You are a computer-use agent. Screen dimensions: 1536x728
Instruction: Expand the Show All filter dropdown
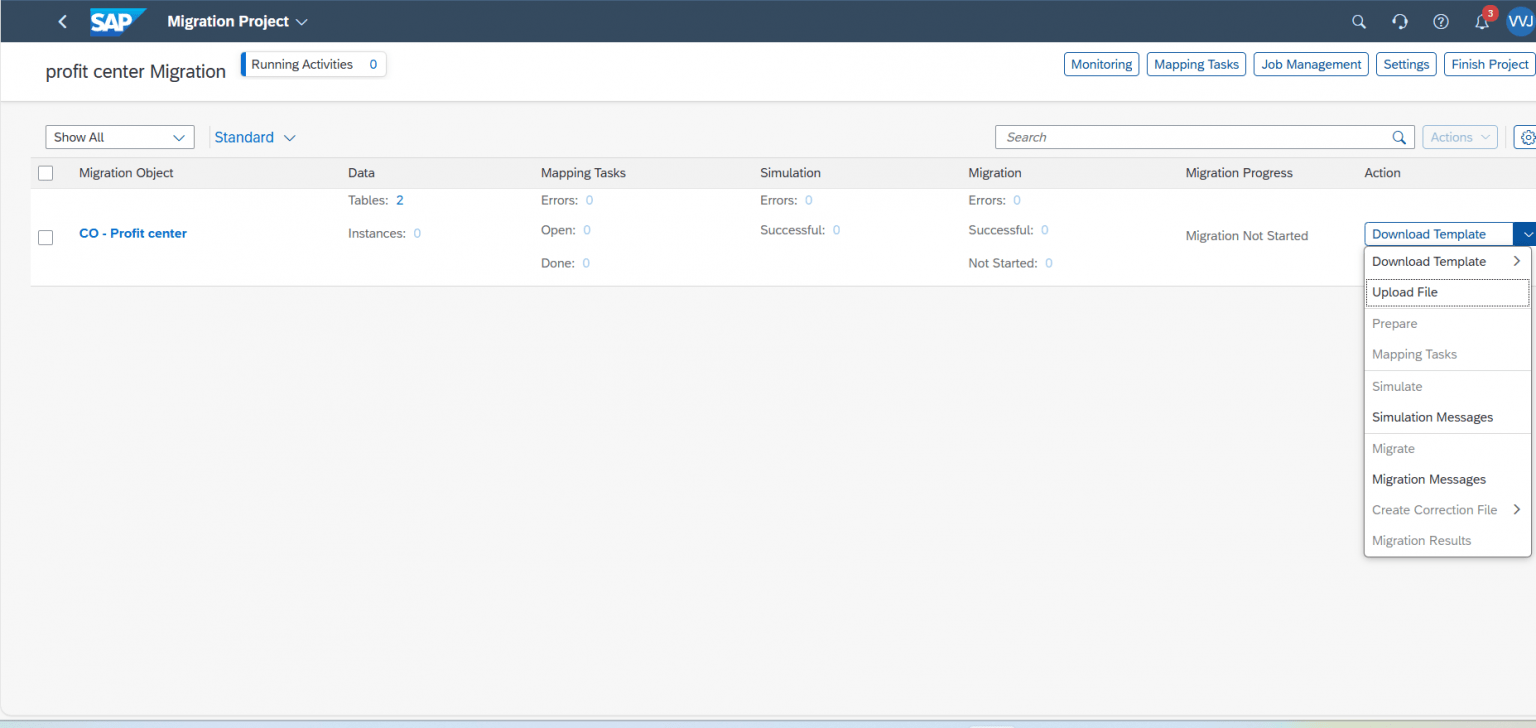click(x=119, y=137)
